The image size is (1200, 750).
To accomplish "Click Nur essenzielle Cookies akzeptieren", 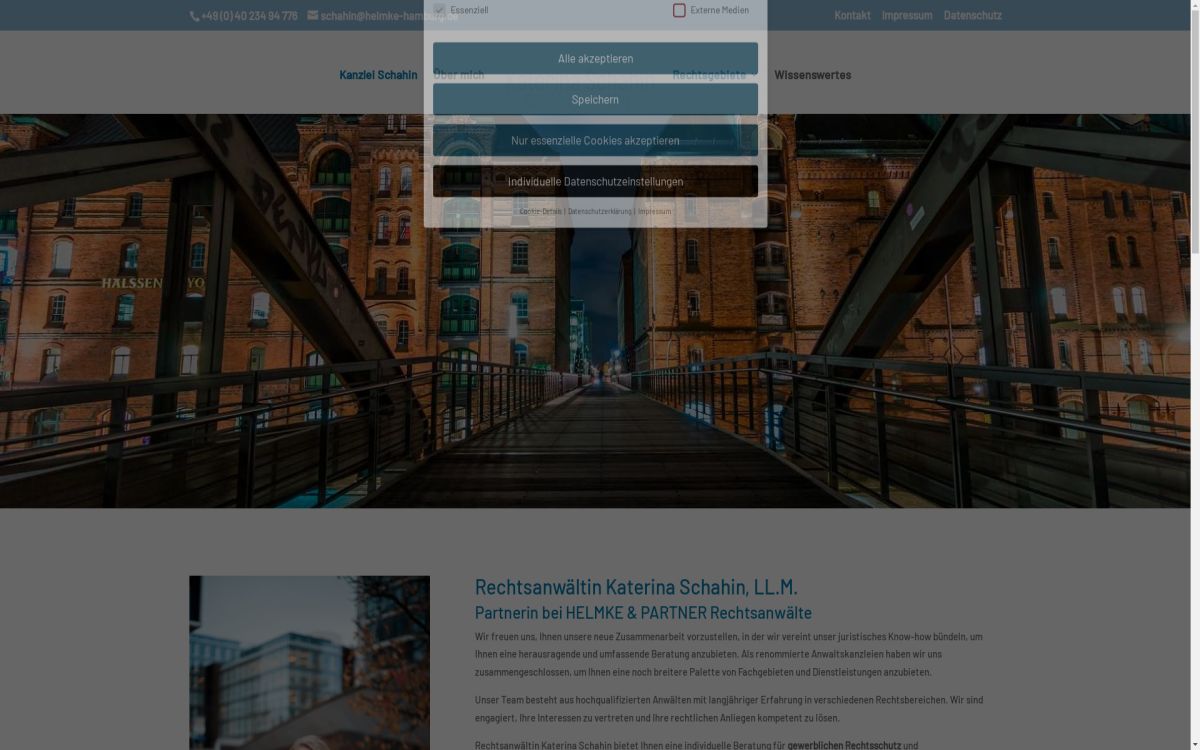I will click(x=596, y=140).
